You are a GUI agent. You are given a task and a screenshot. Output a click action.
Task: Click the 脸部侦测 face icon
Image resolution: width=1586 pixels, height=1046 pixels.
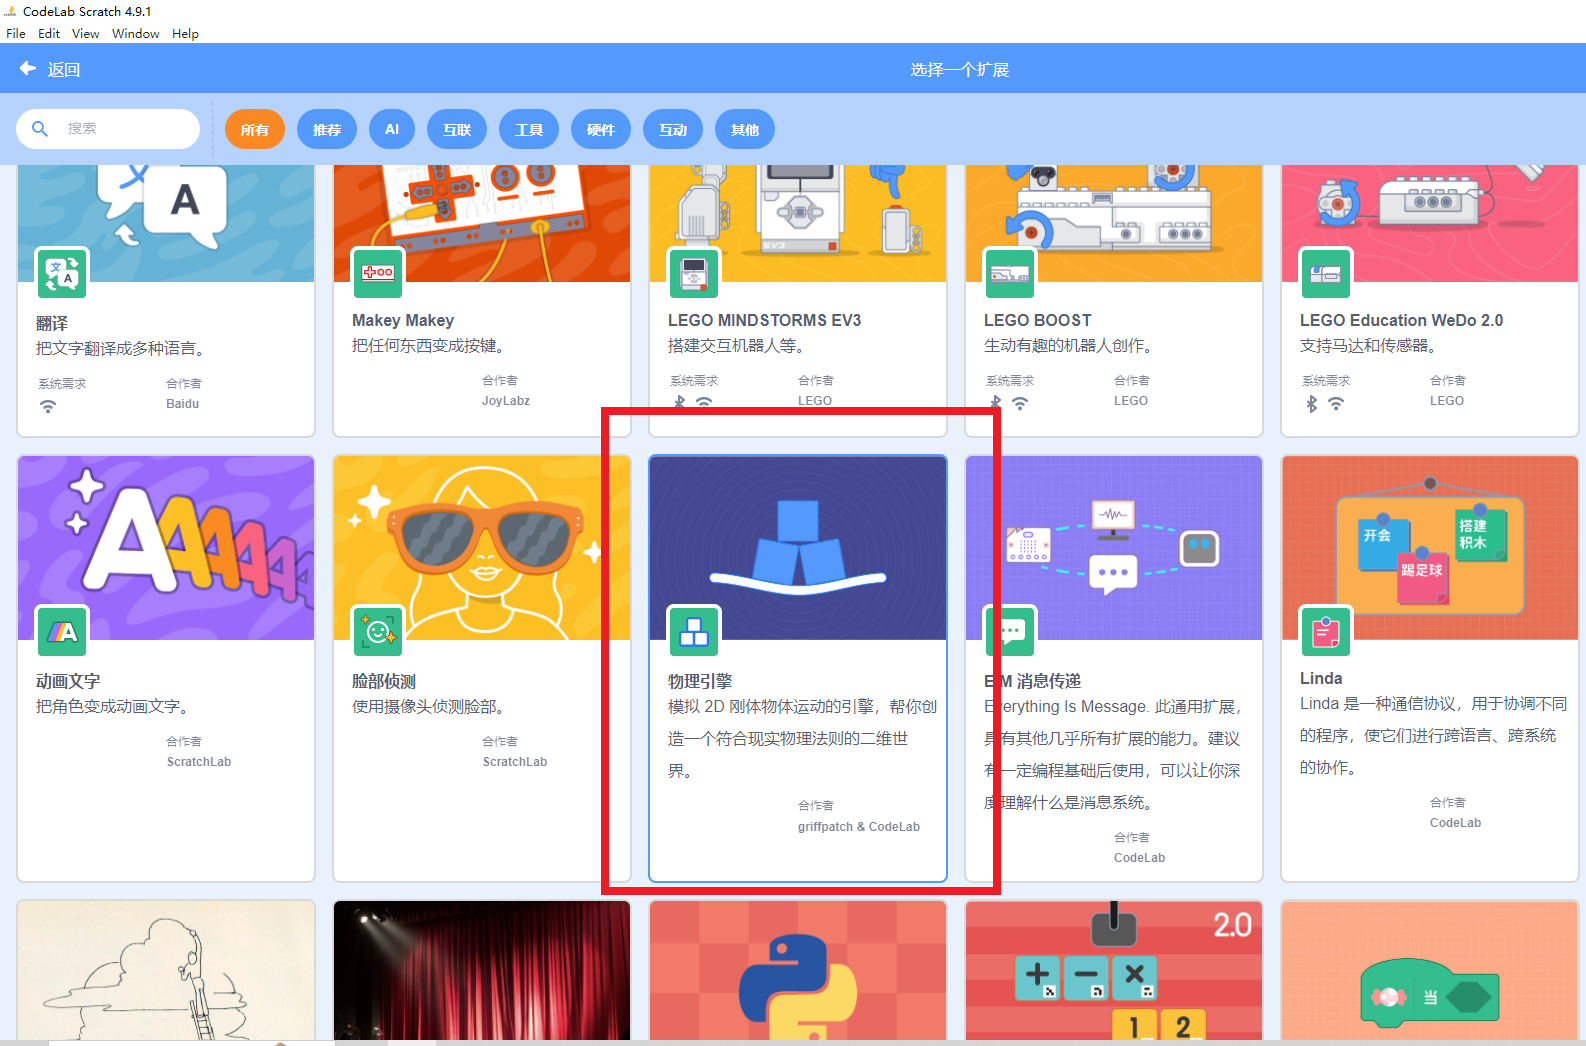378,631
